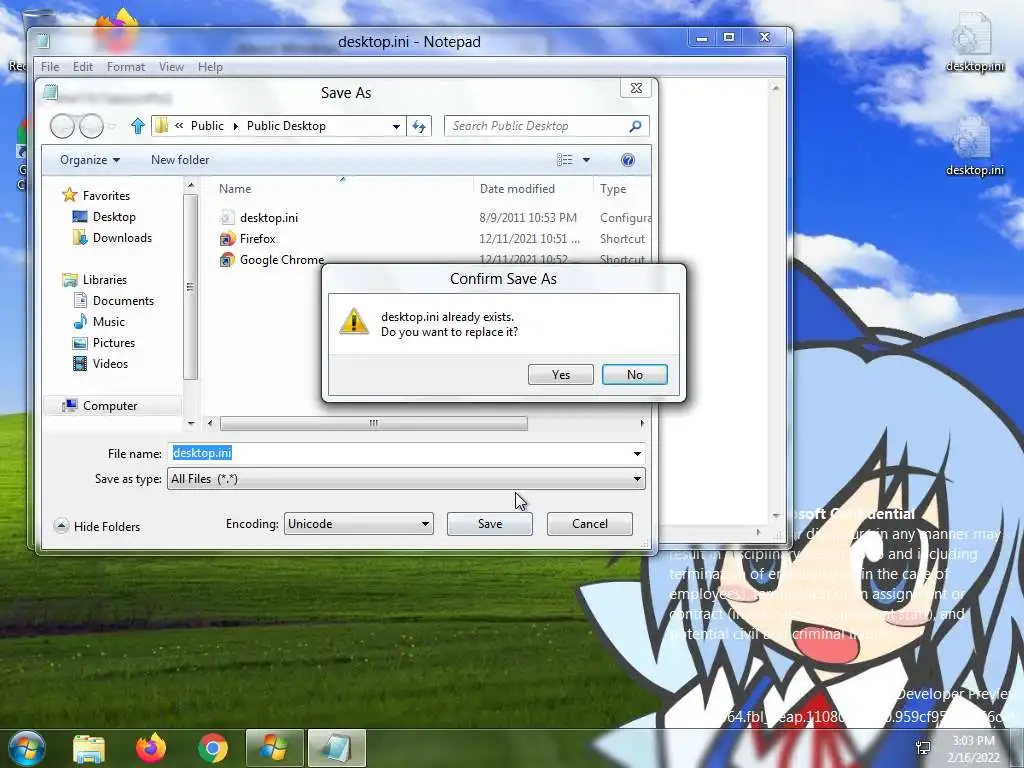Confirm replacing with the Yes button

[x=560, y=374]
